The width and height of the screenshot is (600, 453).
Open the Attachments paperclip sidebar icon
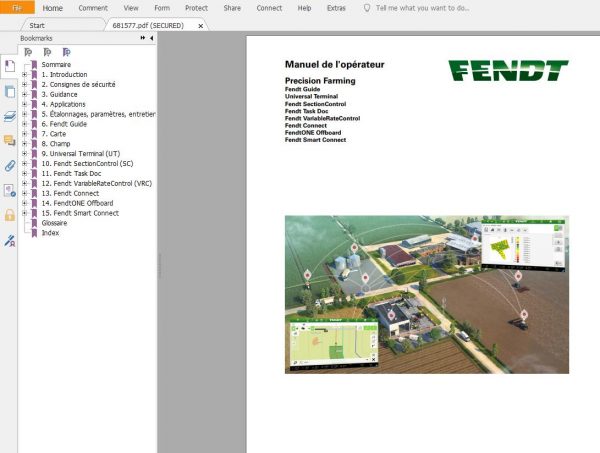pos(10,166)
